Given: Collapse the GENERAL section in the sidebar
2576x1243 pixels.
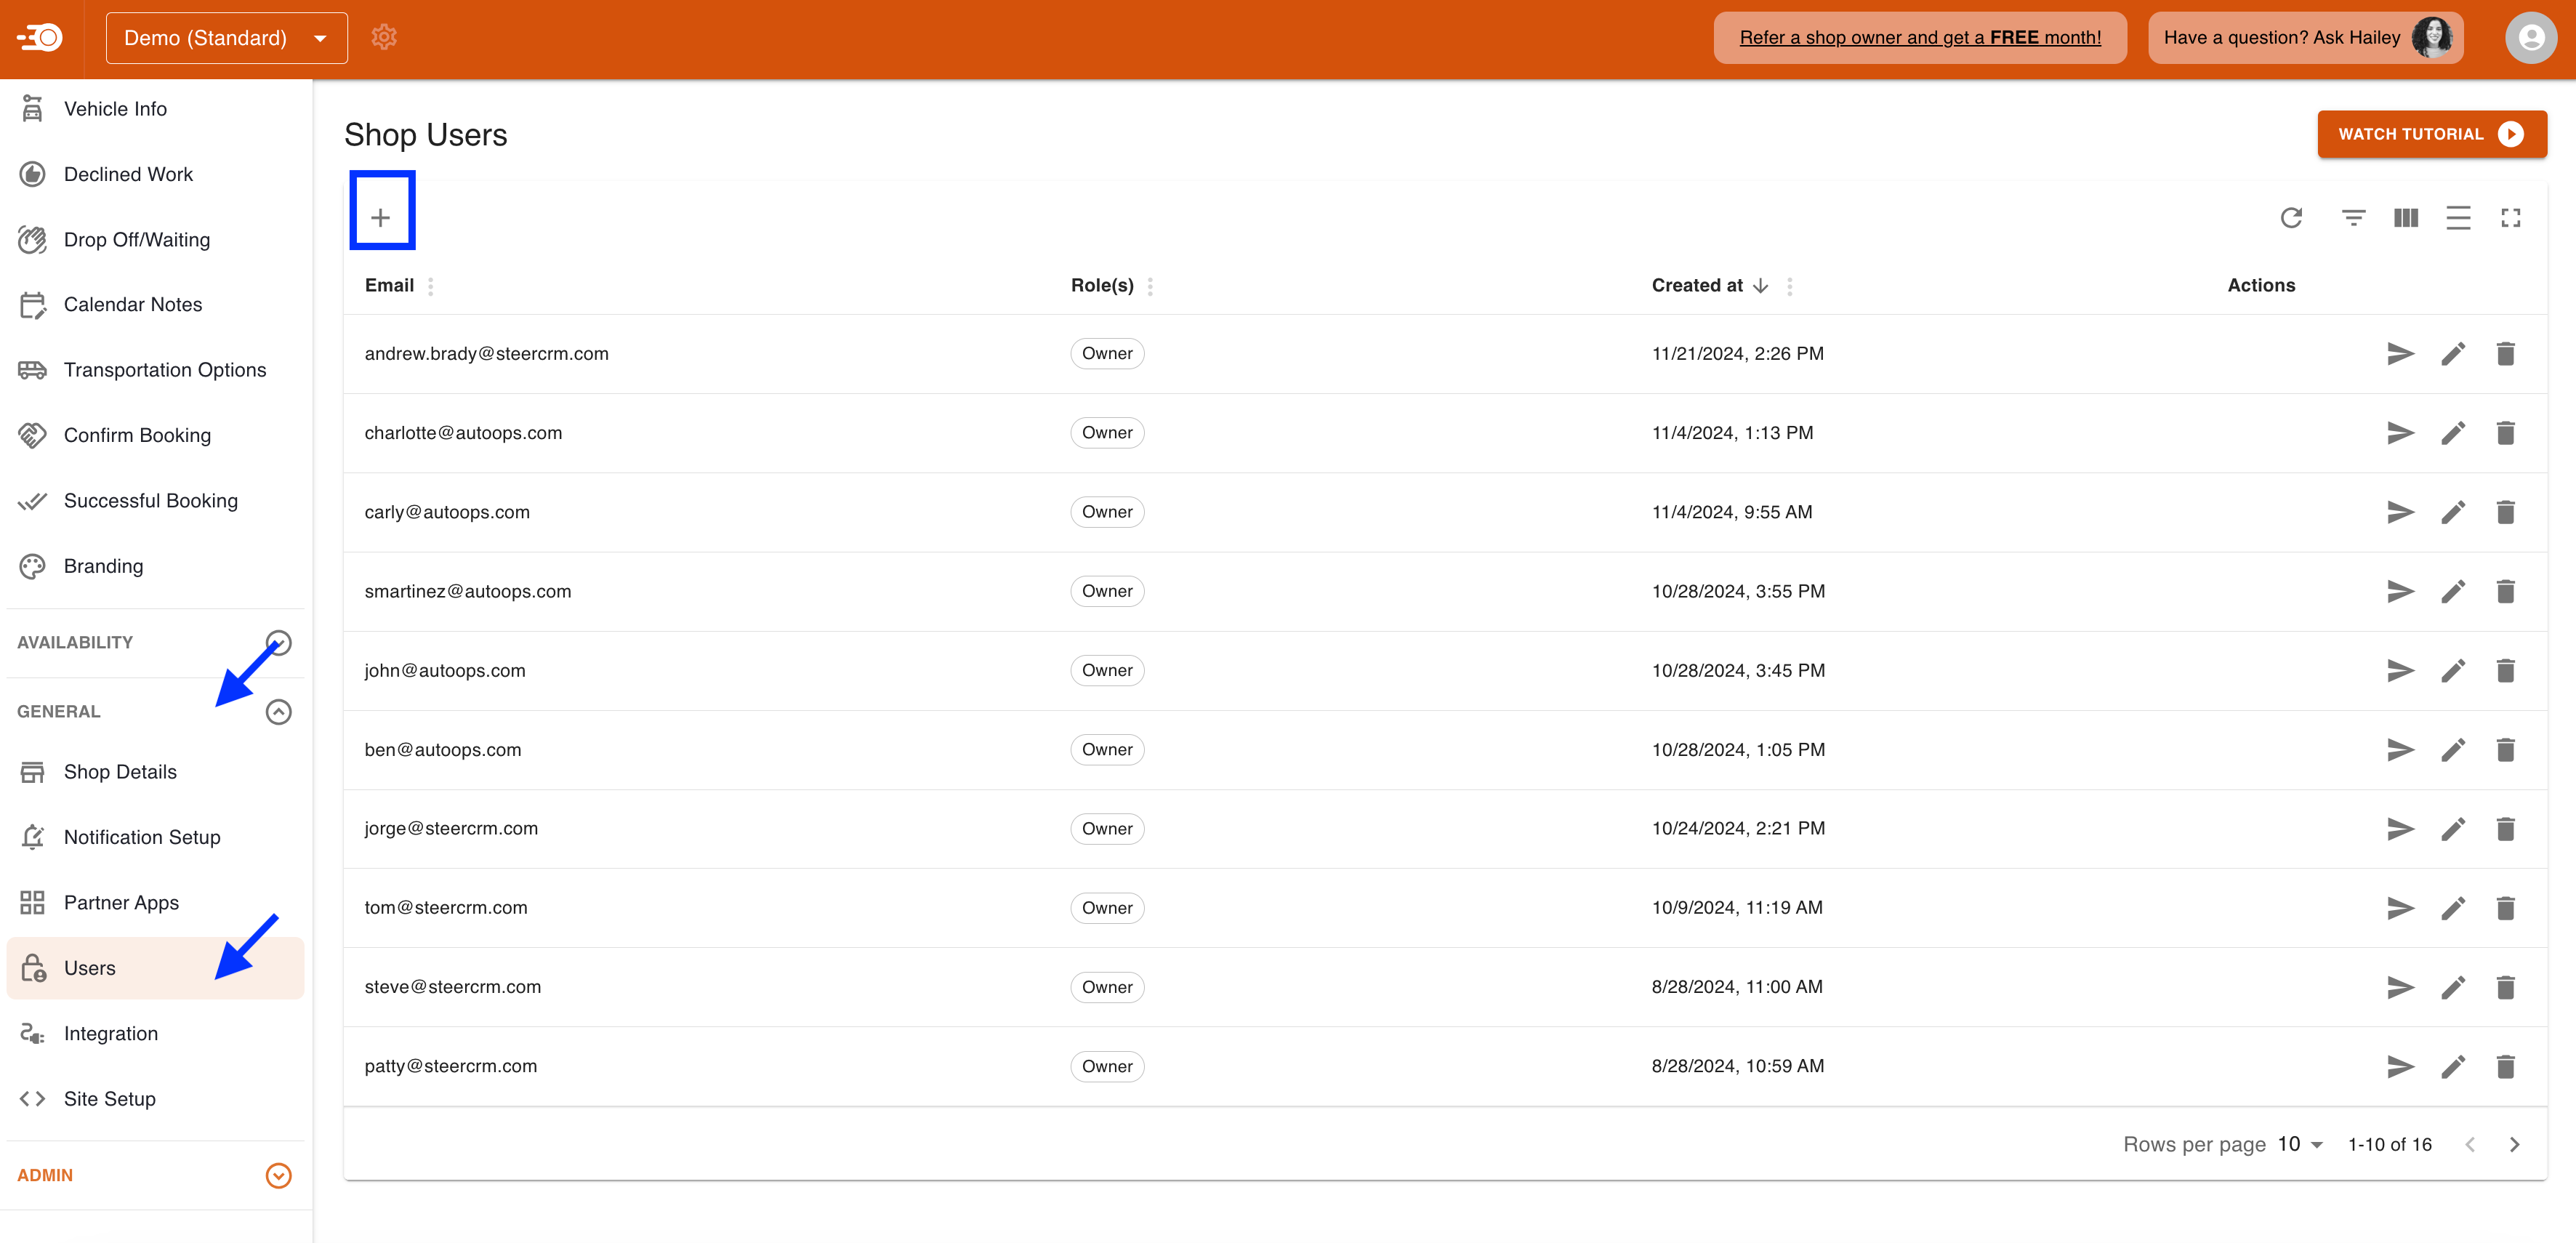Looking at the screenshot, I should 278,711.
